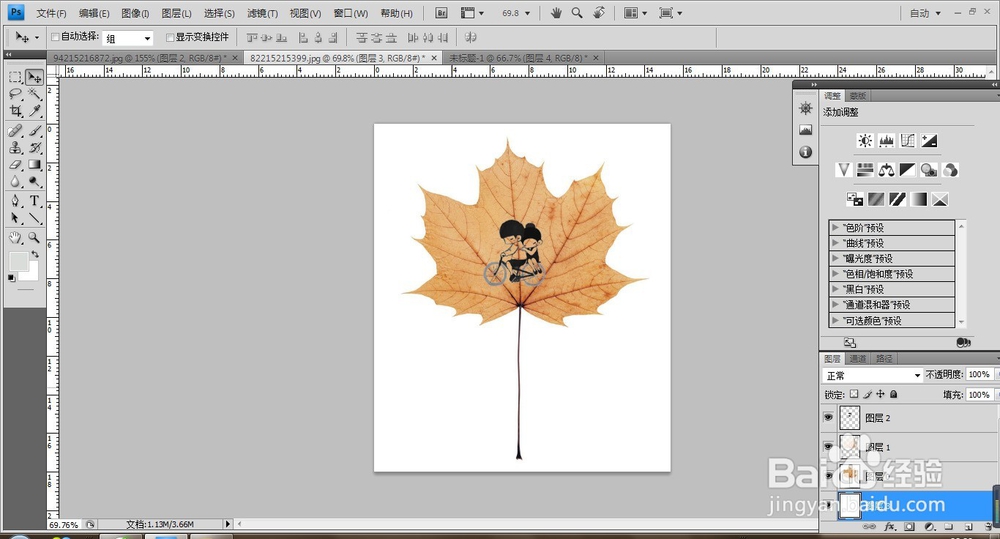
Task: Select the Clone Stamp tool
Action: click(x=15, y=148)
